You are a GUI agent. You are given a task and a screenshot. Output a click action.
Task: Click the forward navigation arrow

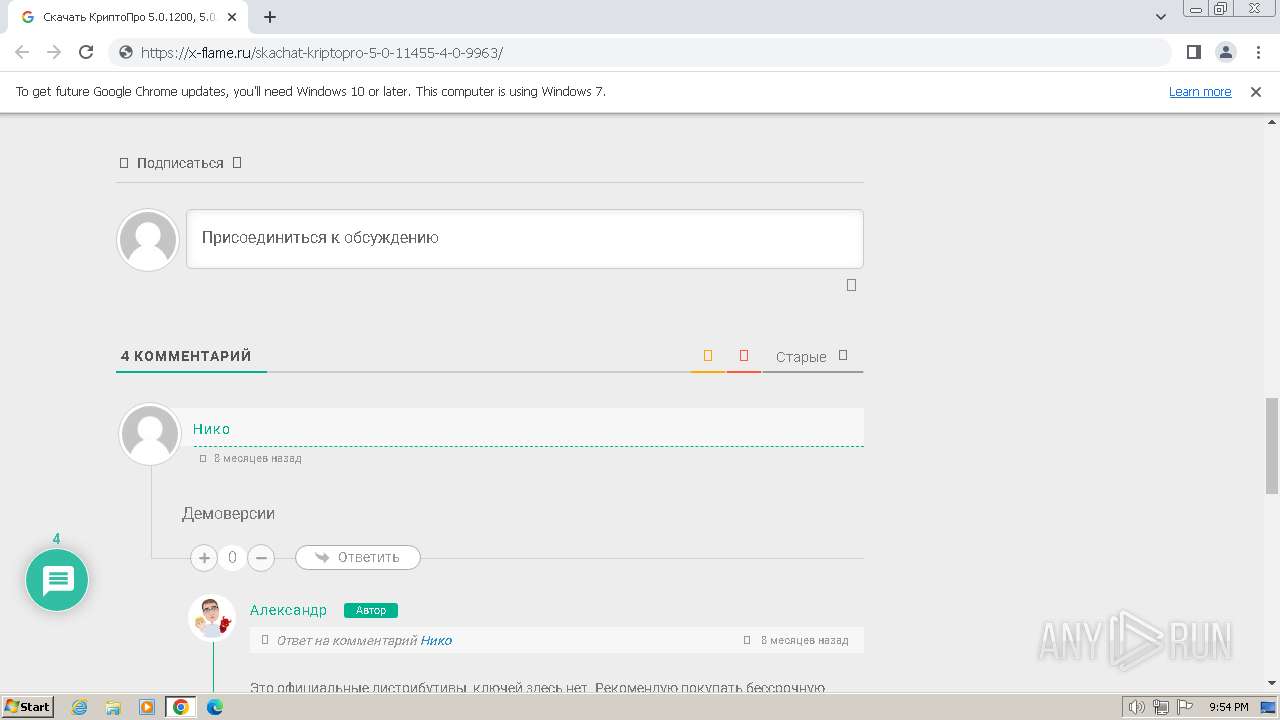coord(54,52)
